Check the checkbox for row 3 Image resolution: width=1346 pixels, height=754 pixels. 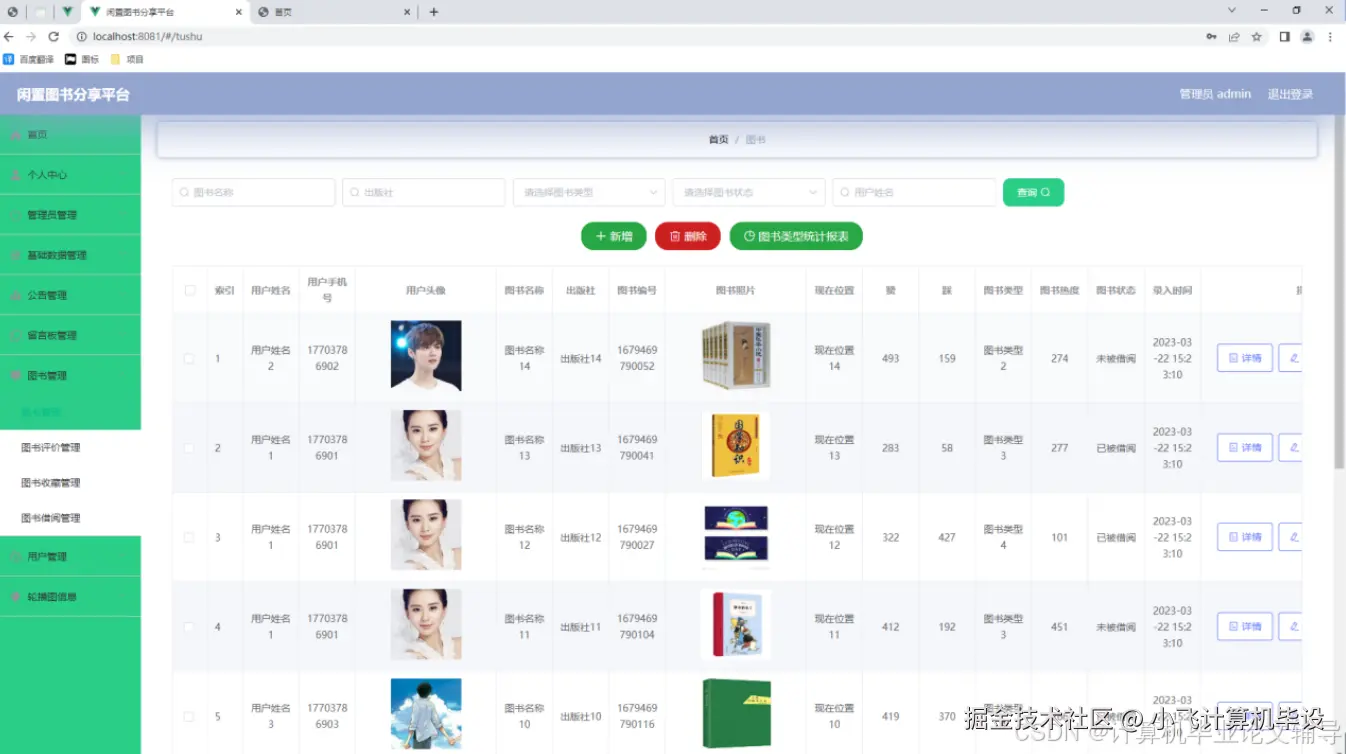[x=189, y=537]
